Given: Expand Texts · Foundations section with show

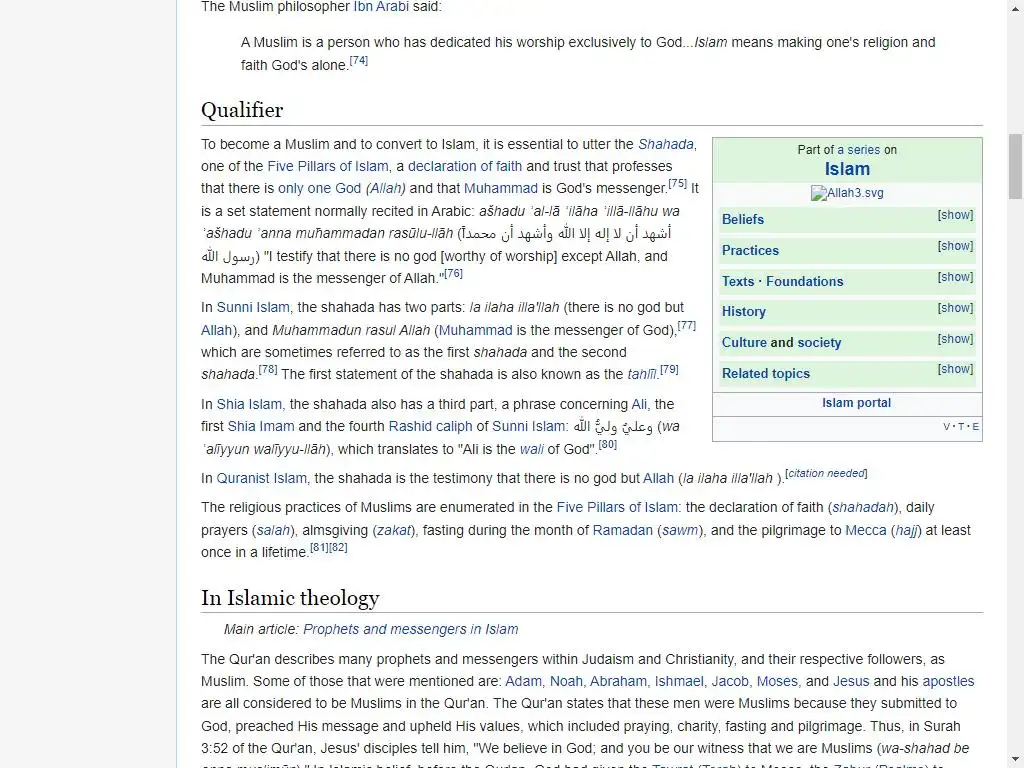Looking at the screenshot, I should (x=955, y=277).
